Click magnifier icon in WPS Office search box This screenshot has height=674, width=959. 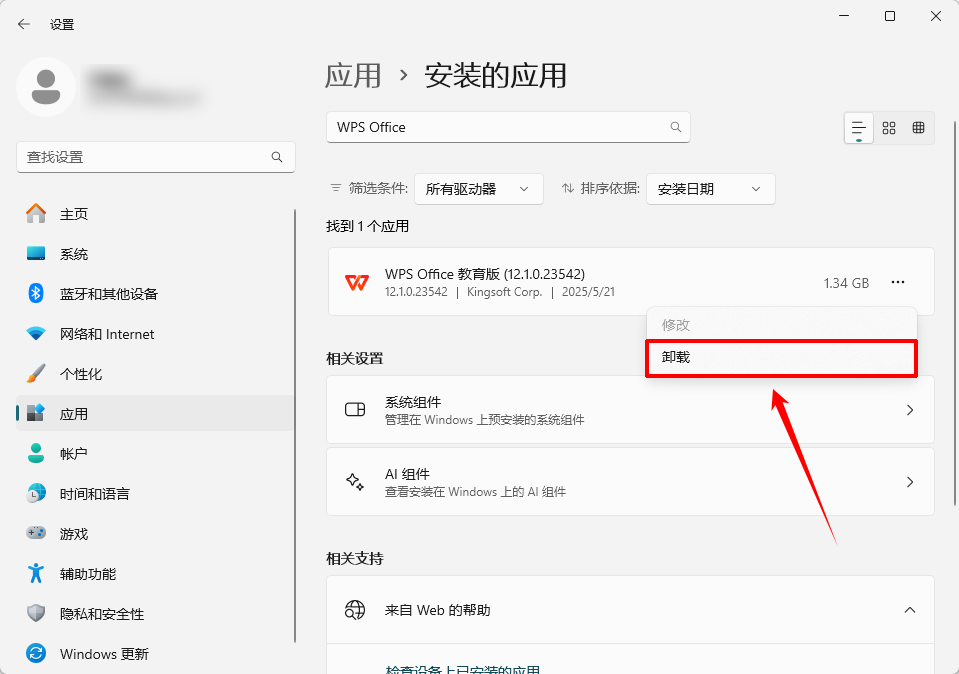point(676,127)
